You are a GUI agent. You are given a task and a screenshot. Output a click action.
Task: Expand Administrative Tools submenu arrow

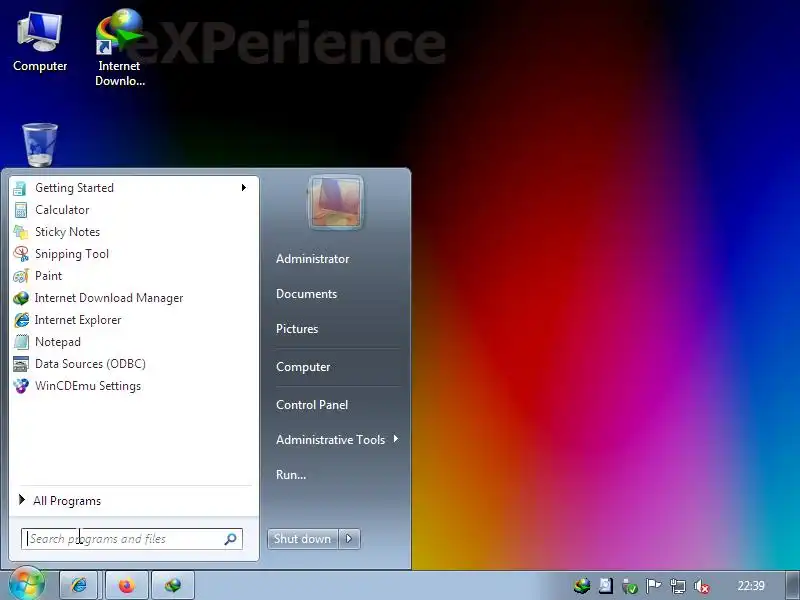(x=395, y=439)
